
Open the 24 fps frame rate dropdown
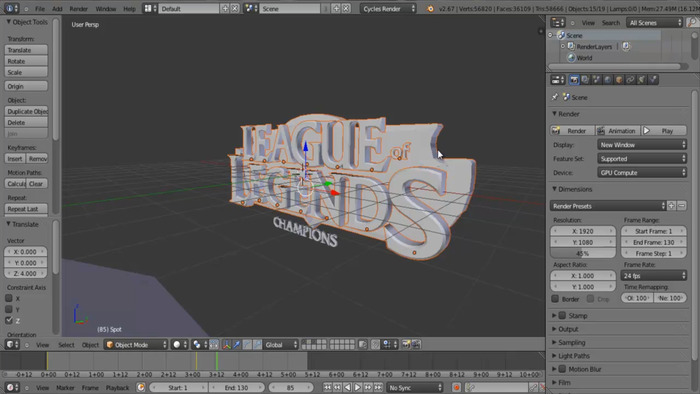654,275
